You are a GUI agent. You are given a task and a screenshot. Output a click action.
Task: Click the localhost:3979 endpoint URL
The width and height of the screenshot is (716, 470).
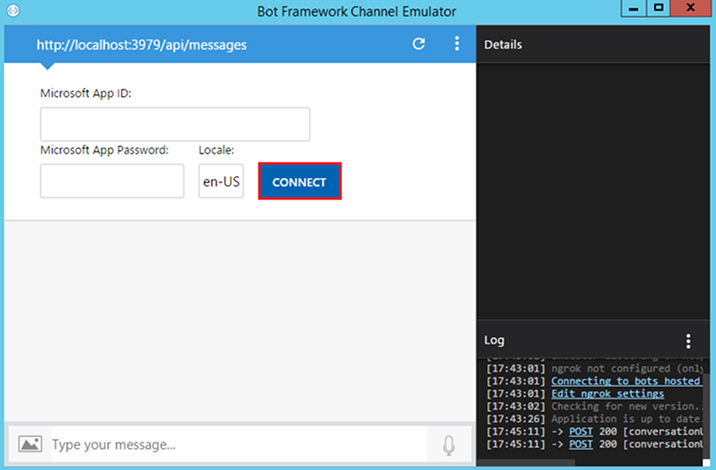click(142, 45)
